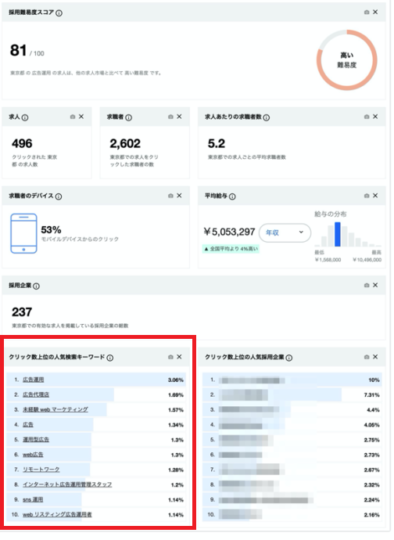Screen dimensions: 394x540
Task: Dismiss the 採用企業 card
Action: pyautogui.click(x=375, y=285)
